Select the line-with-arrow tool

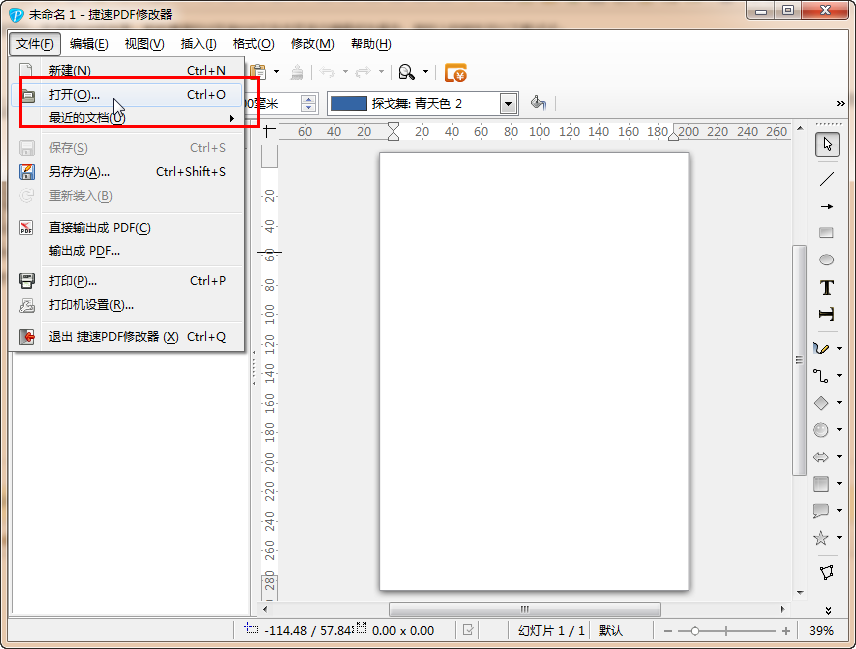(x=827, y=206)
